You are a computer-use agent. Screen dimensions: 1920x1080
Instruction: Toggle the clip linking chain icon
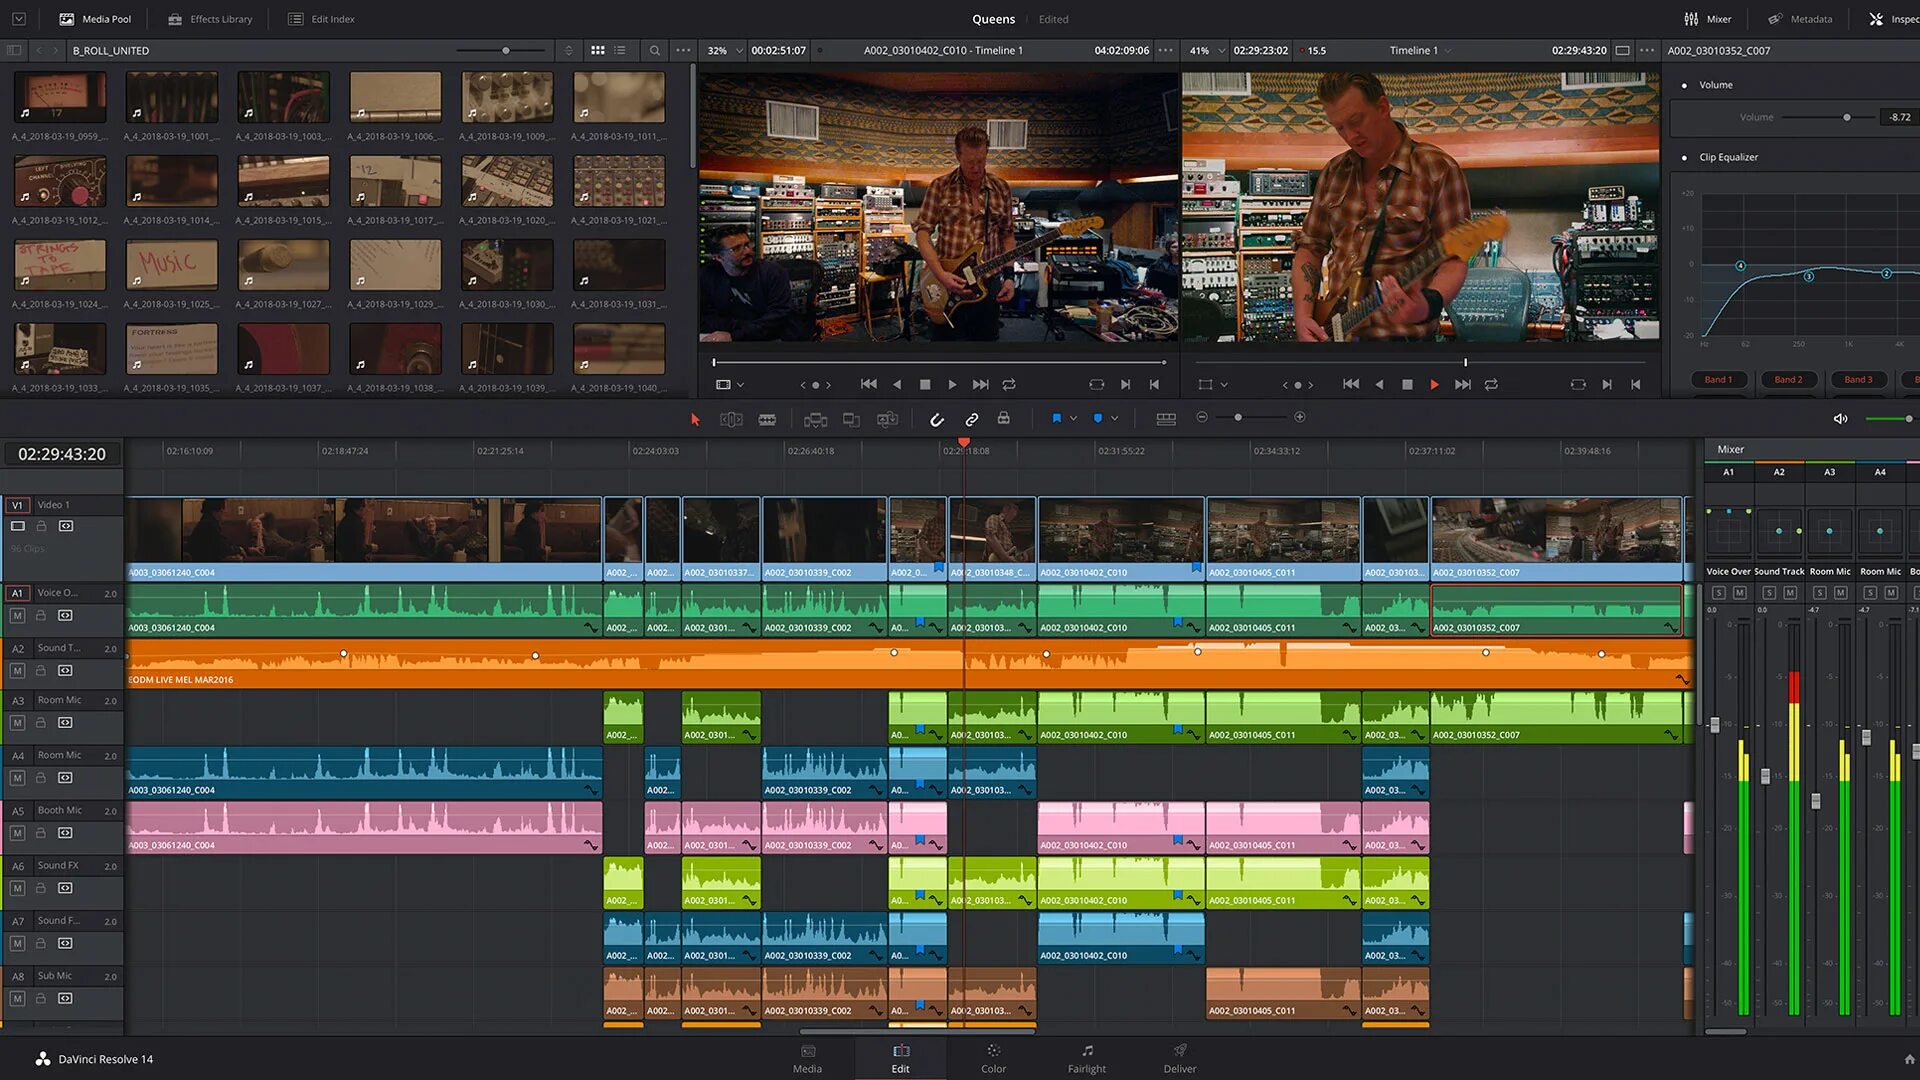coord(971,419)
